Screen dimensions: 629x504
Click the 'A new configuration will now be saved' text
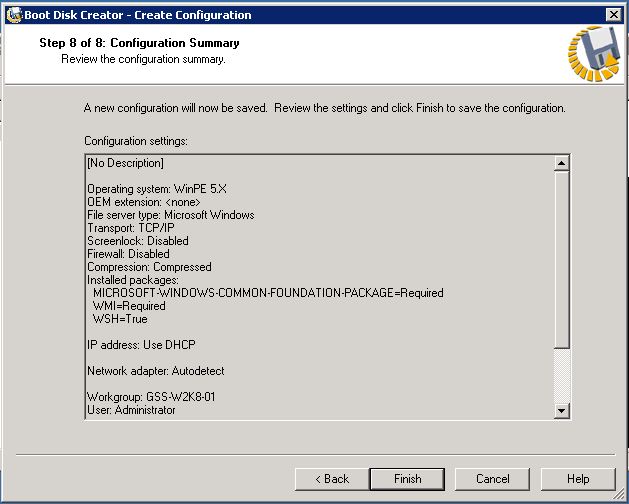point(175,108)
